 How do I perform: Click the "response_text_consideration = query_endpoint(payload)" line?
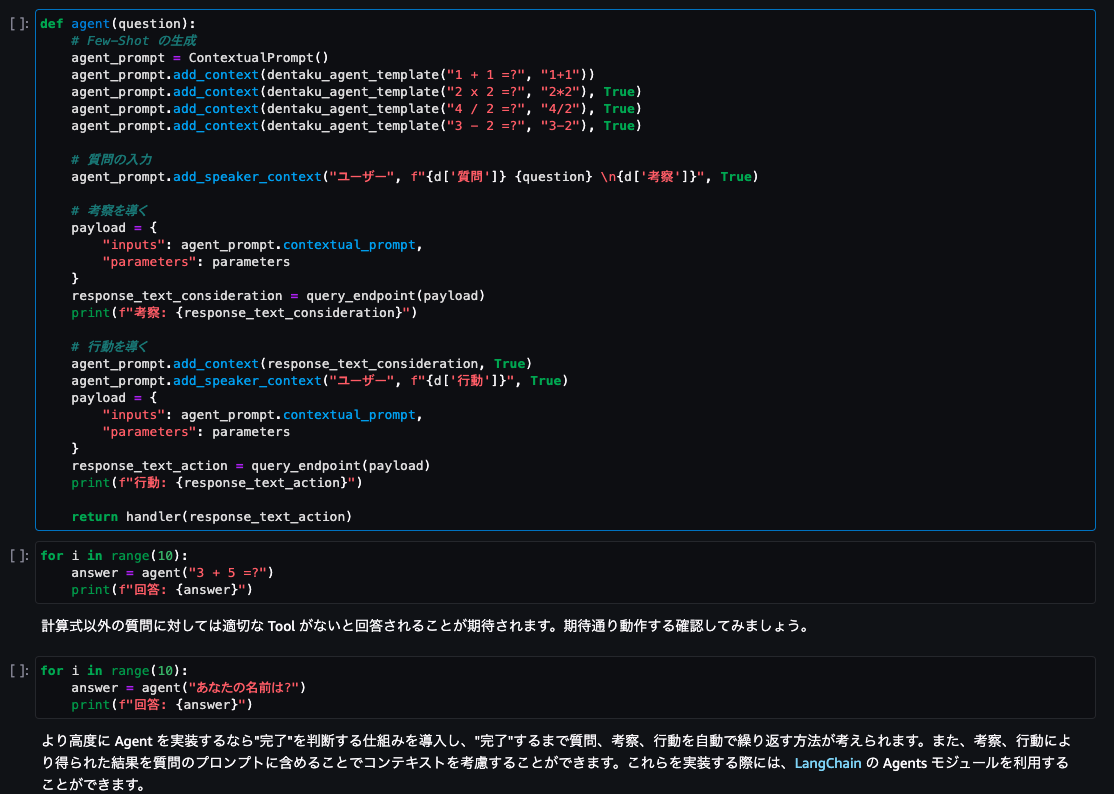[278, 295]
